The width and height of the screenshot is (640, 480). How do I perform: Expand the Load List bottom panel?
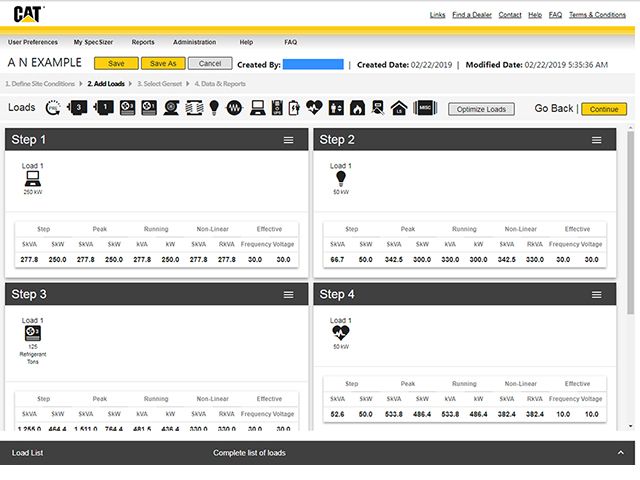coord(620,453)
